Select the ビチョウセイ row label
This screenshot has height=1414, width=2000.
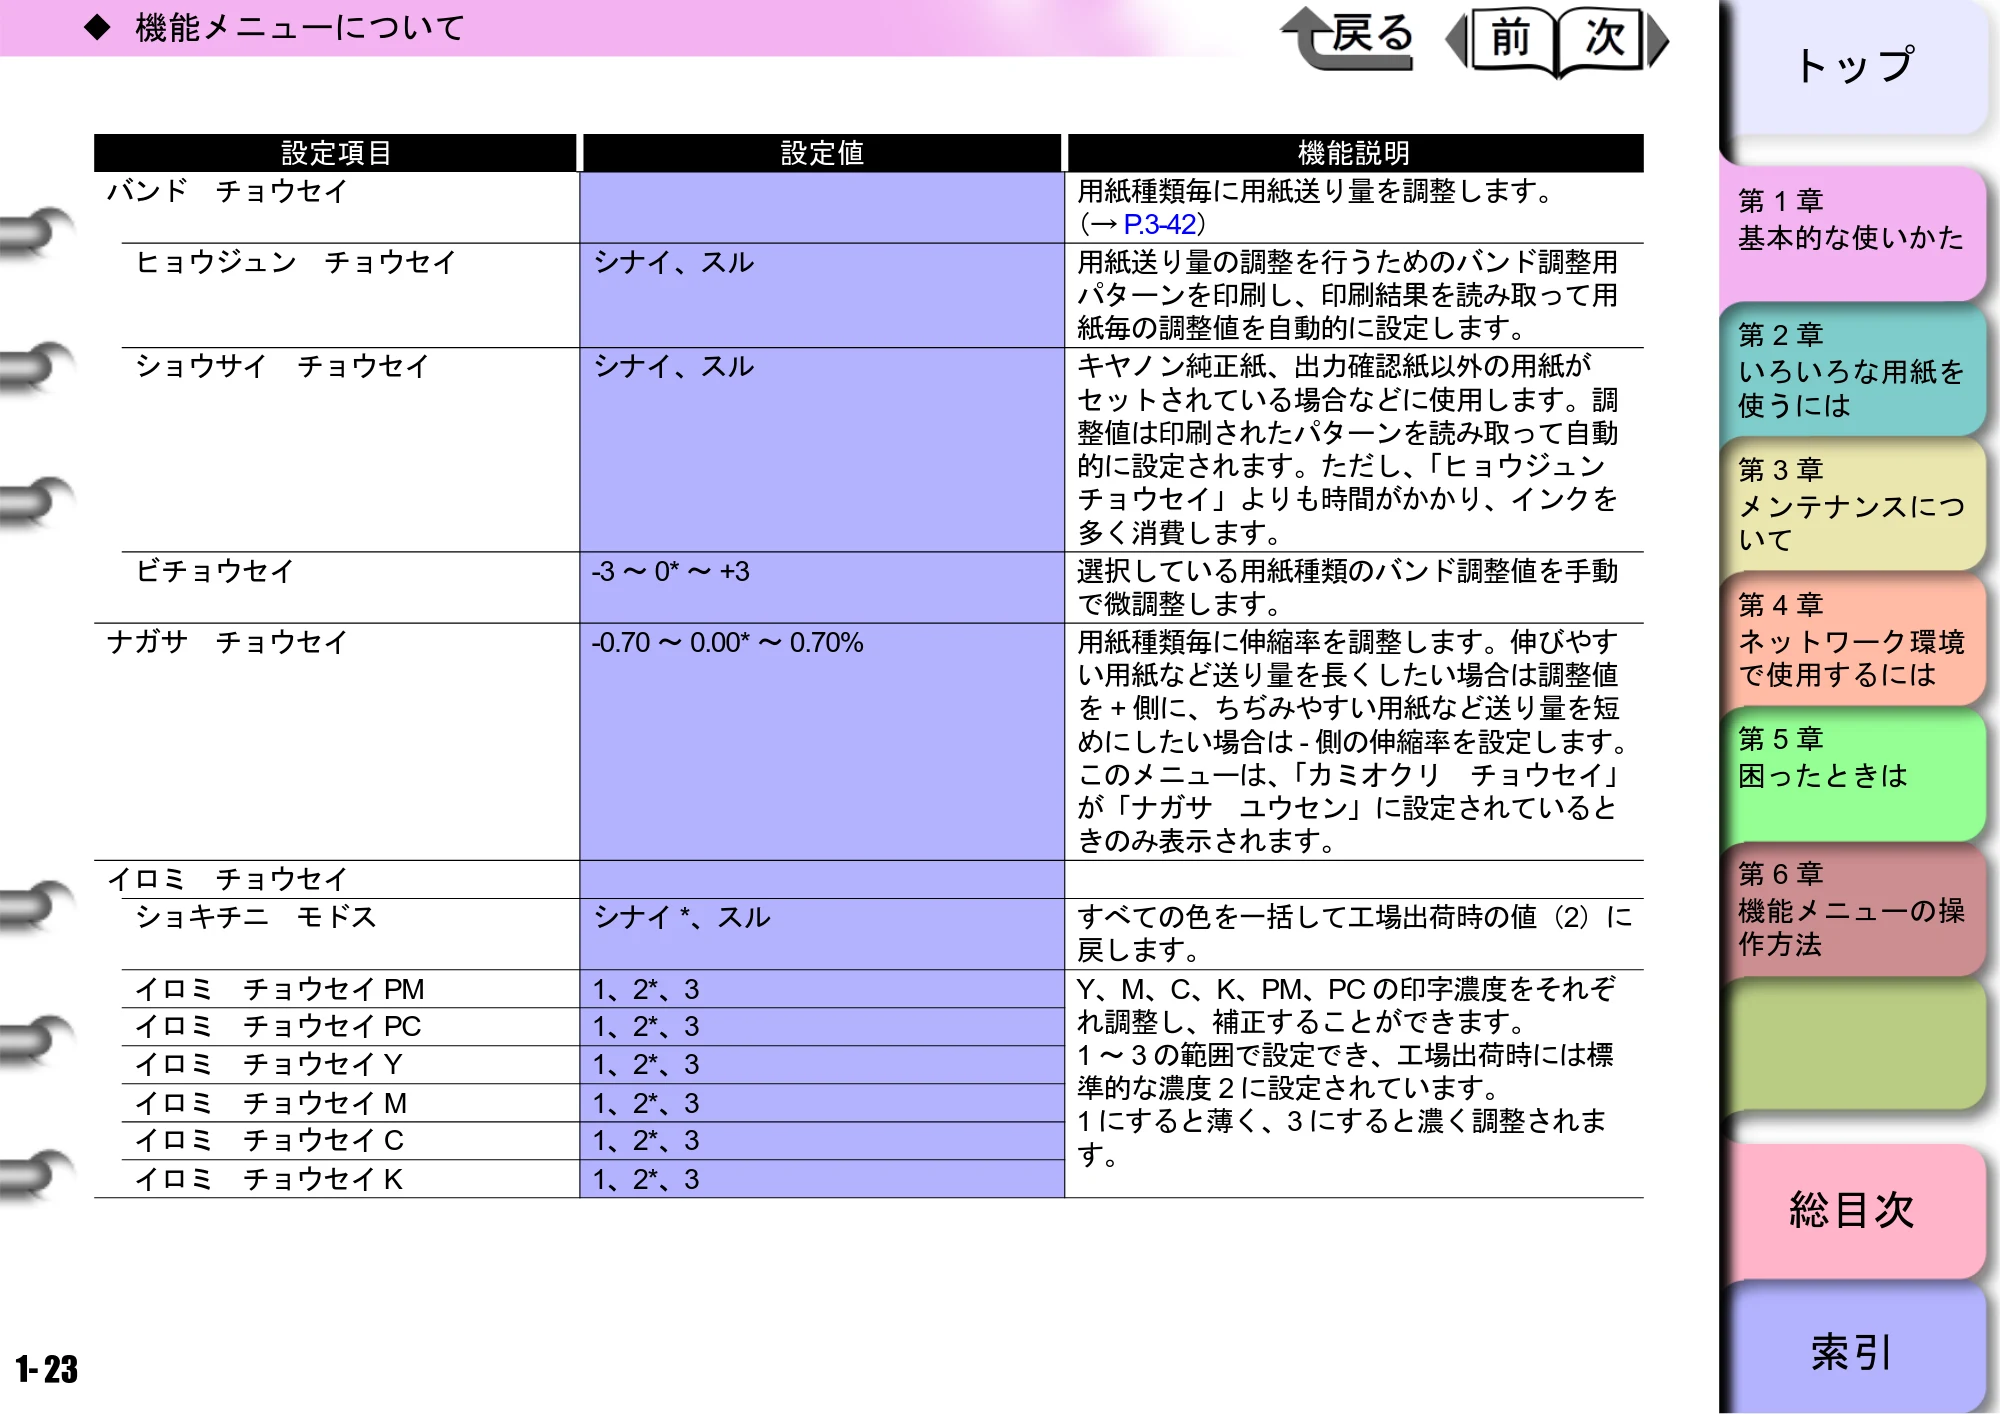click(214, 571)
